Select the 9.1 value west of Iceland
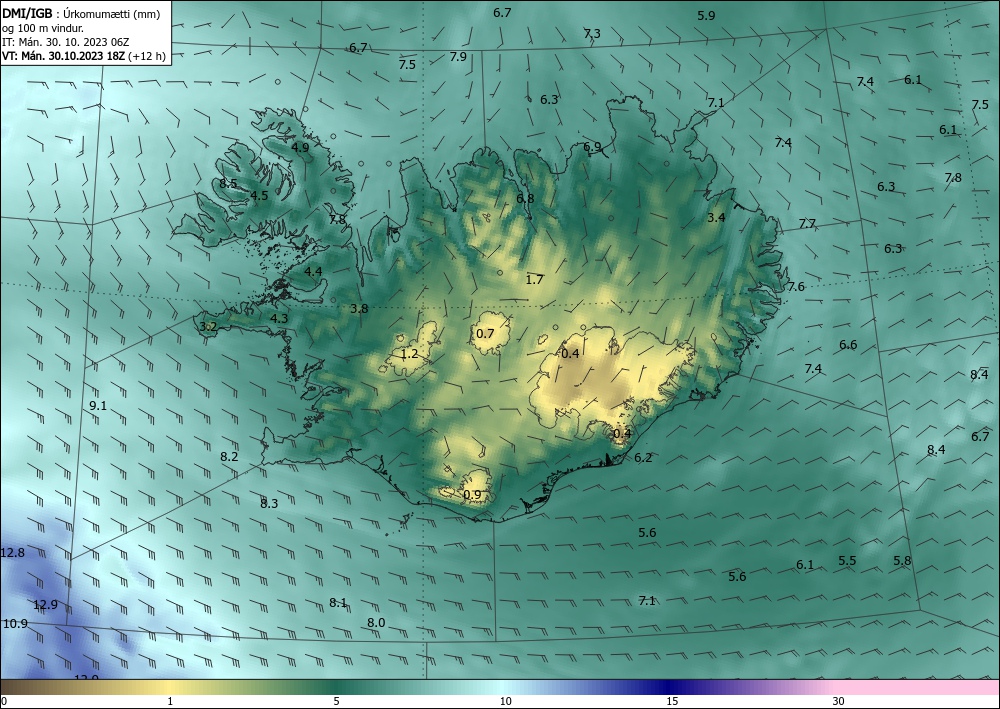The image size is (1000, 709). coord(98,406)
